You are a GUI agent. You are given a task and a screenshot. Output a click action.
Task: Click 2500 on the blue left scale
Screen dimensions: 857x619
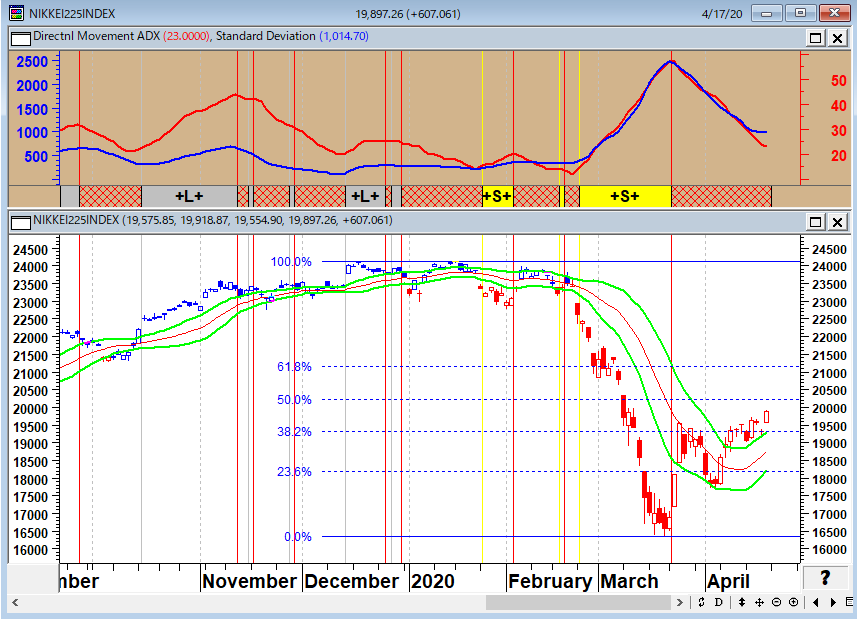32,61
